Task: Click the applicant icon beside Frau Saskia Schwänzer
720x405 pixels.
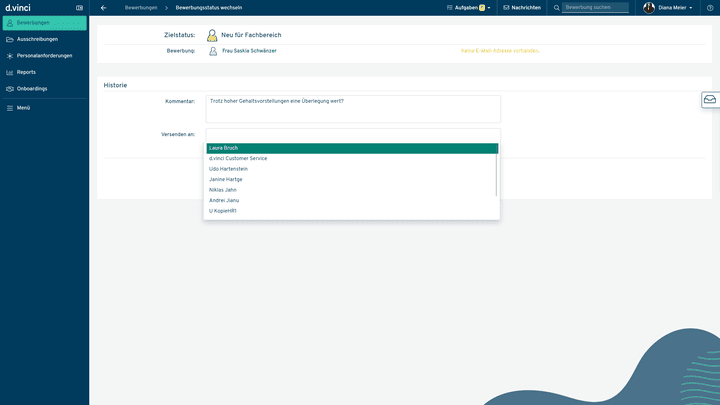Action: [x=213, y=50]
